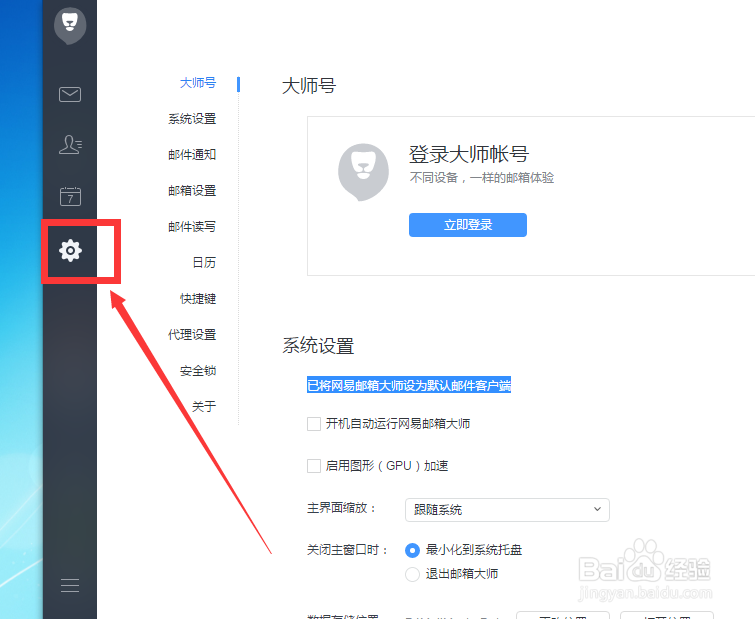Viewport: 755px width, 619px height.
Task: Click the lion avatar in the sidebar
Action: (70, 26)
